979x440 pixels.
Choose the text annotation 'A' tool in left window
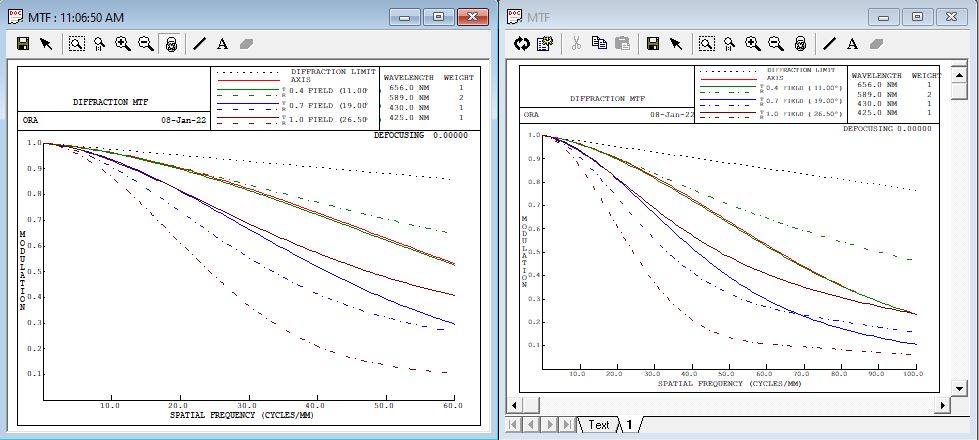pos(222,44)
